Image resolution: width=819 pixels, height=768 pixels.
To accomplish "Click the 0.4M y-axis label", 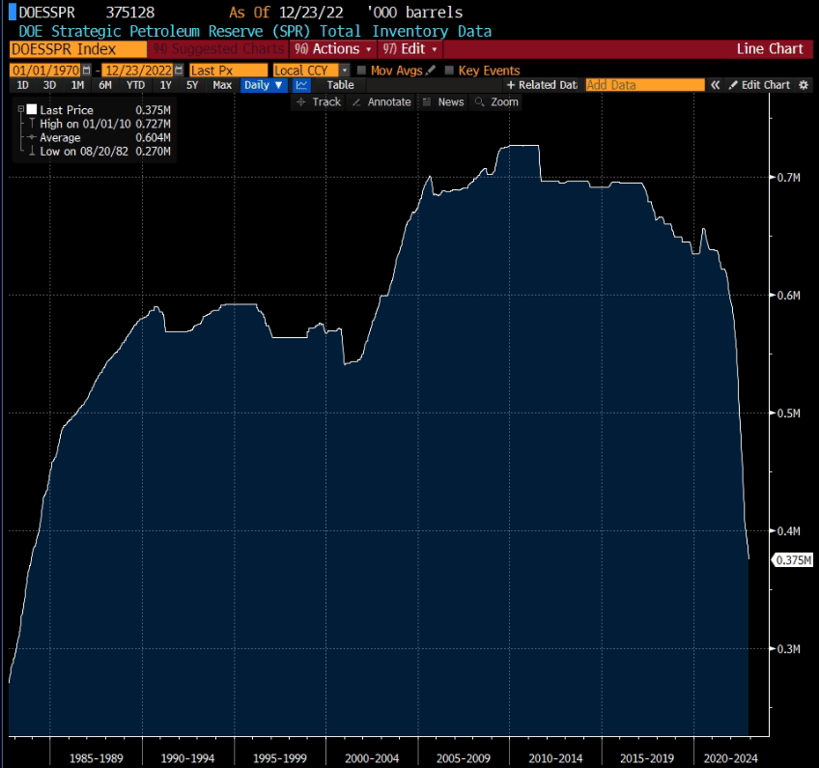I will tap(789, 531).
